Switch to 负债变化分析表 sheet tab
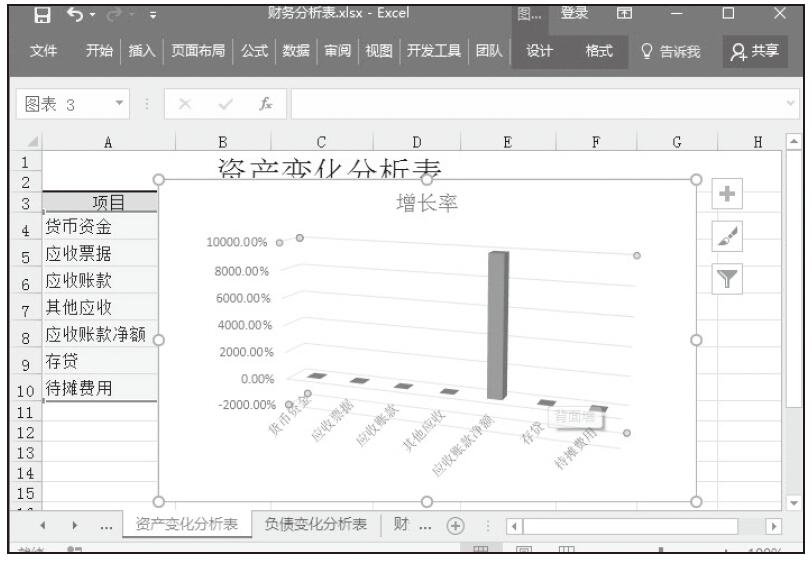This screenshot has height=561, width=812. pyautogui.click(x=315, y=524)
